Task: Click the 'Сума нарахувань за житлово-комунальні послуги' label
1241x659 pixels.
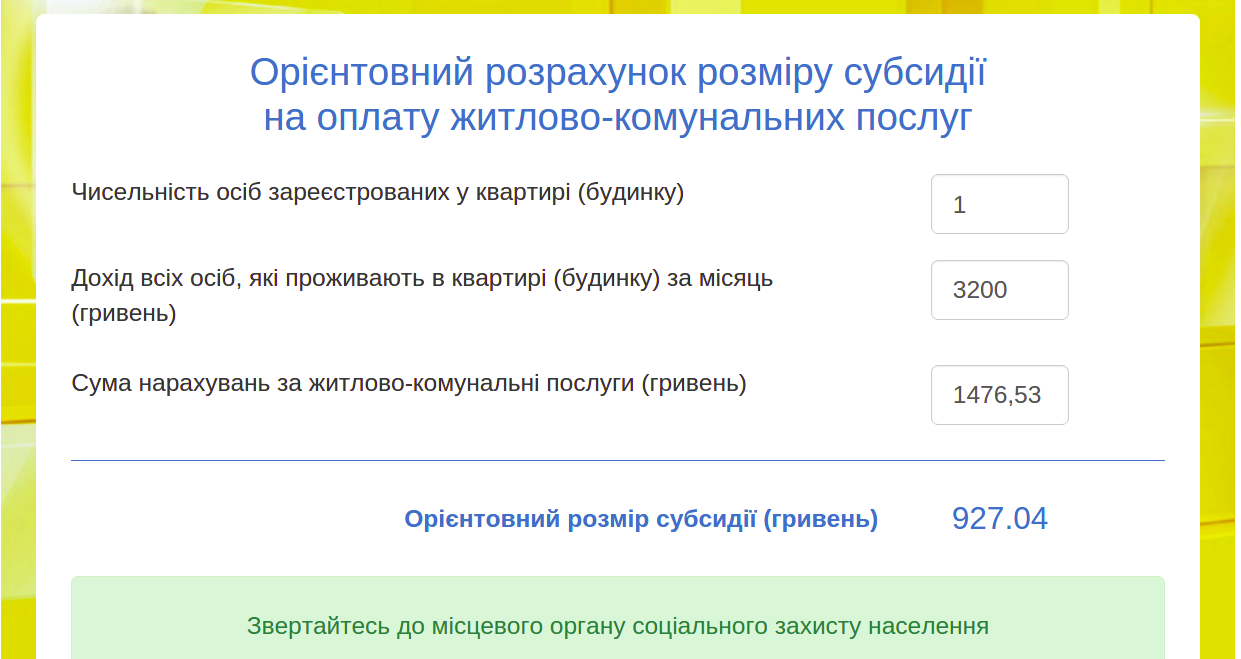Action: (x=408, y=383)
